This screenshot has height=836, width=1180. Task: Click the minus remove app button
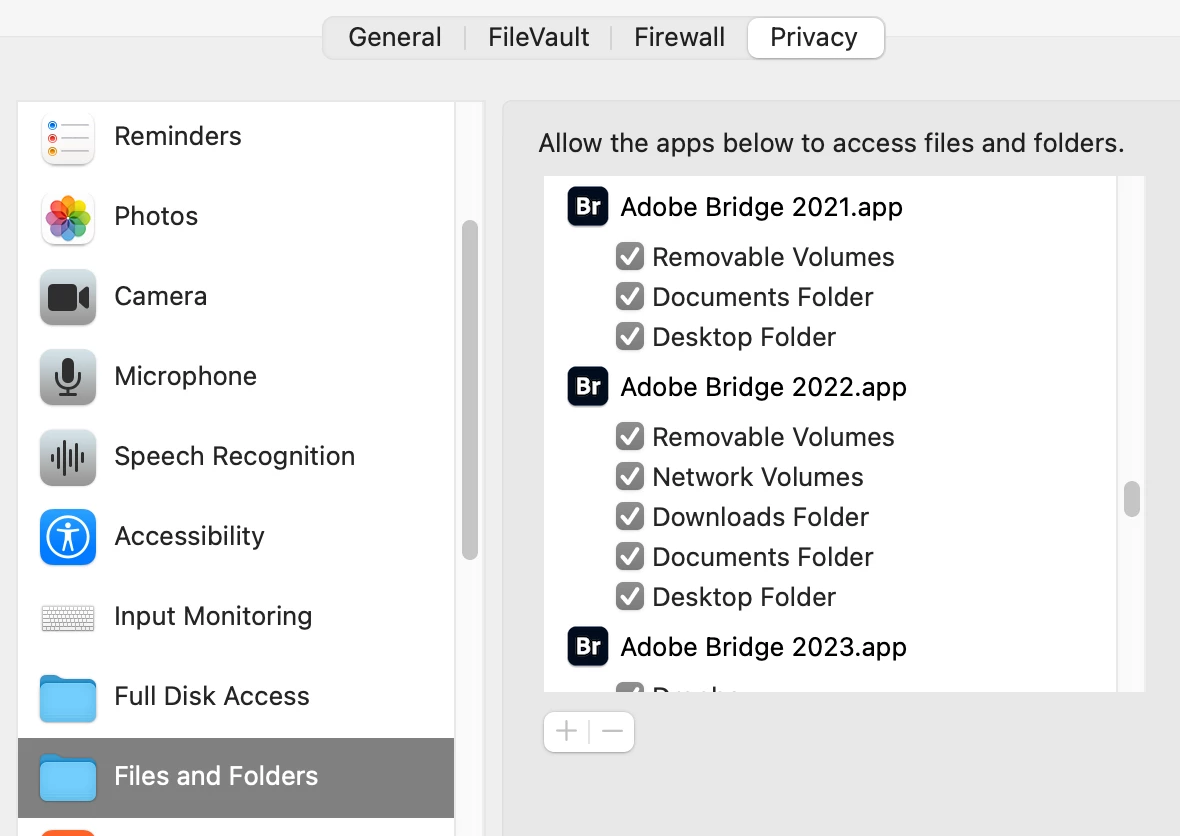tap(613, 731)
